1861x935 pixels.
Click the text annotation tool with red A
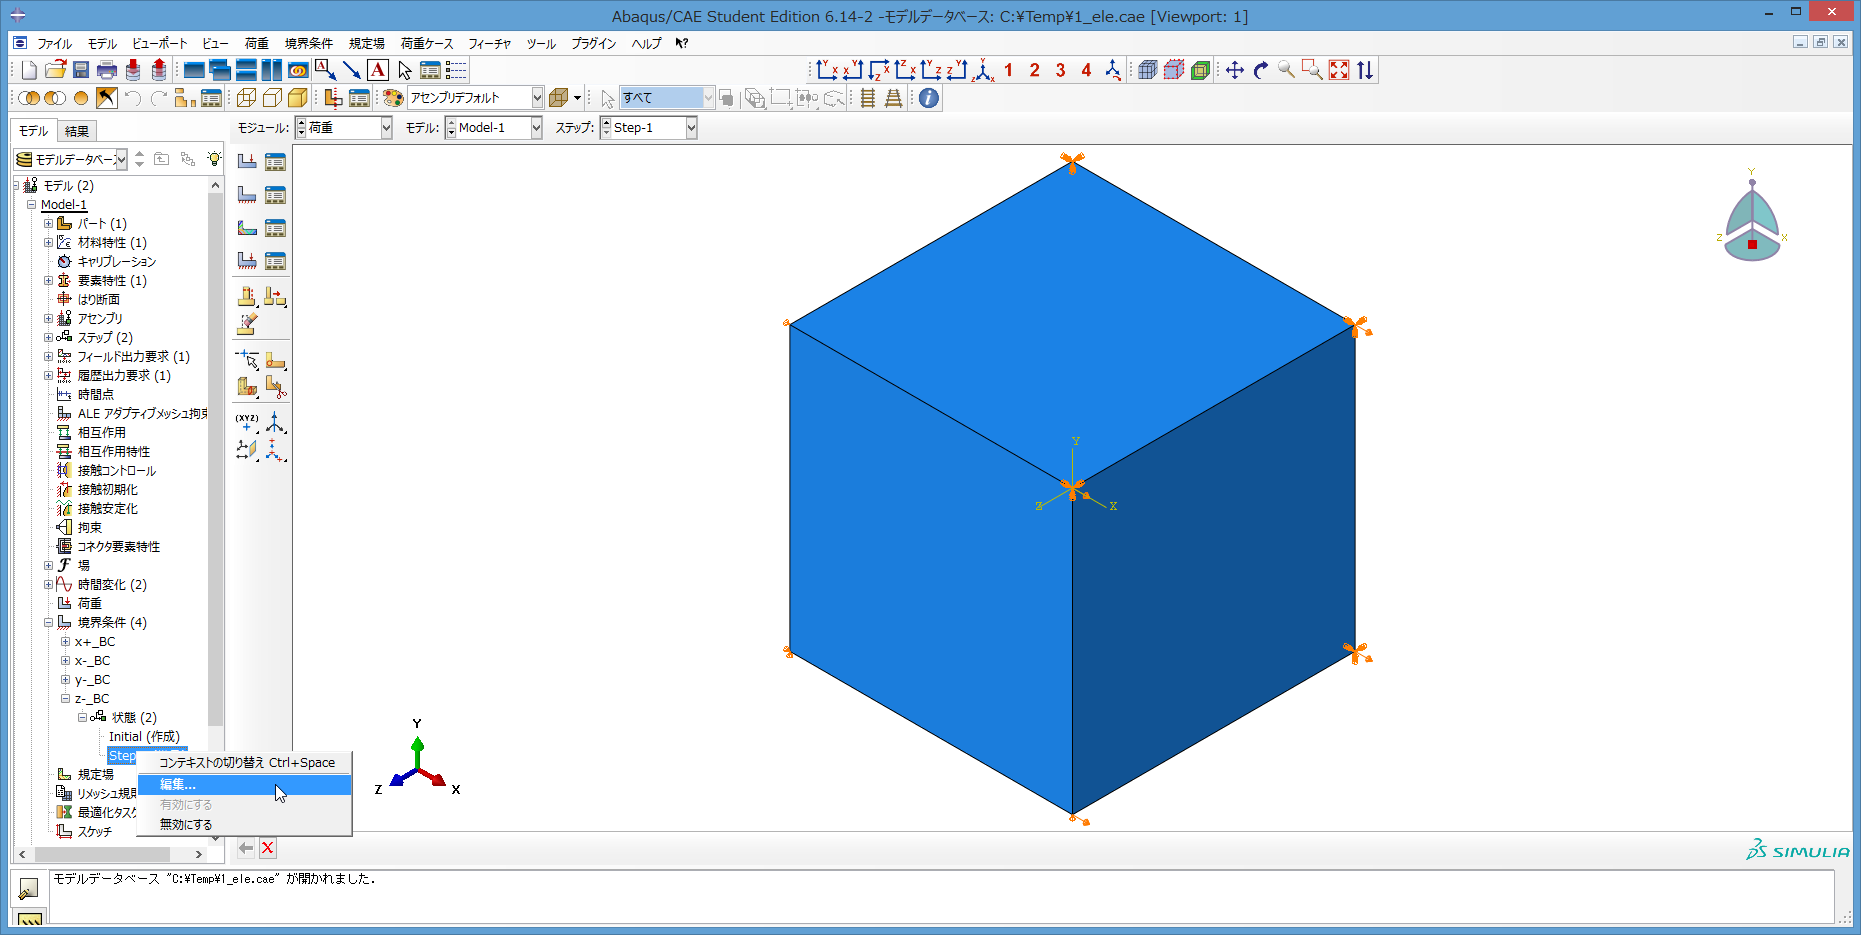point(378,70)
